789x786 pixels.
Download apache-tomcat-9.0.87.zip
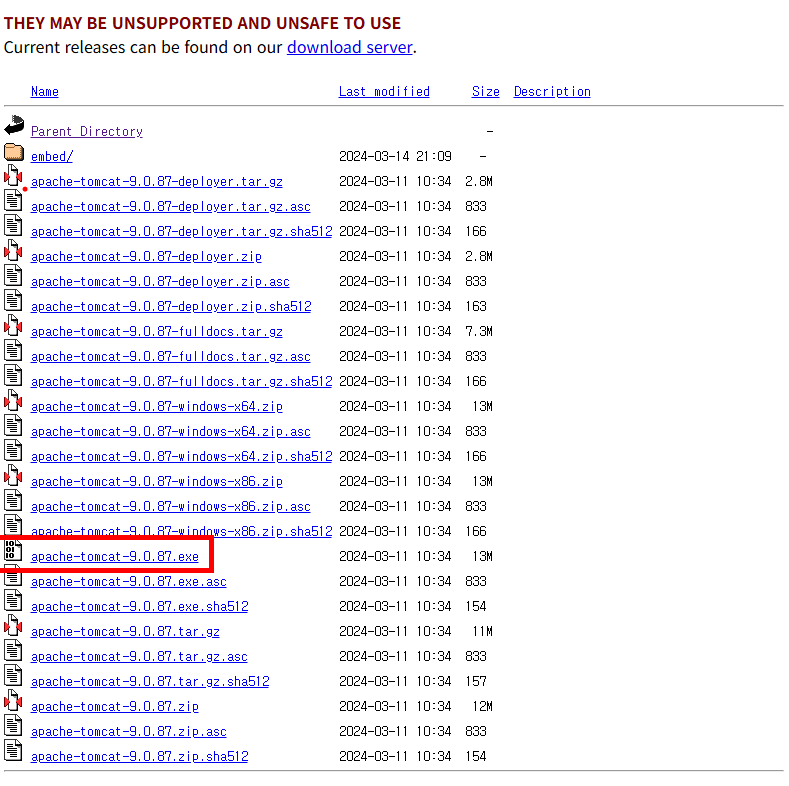(x=115, y=706)
